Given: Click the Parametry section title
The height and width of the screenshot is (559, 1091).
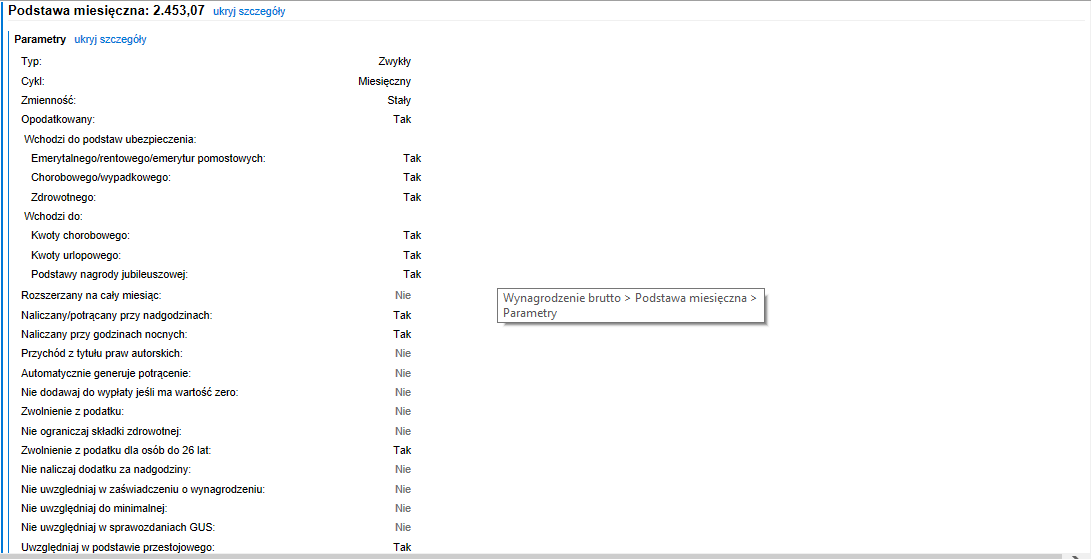Looking at the screenshot, I should click(40, 39).
